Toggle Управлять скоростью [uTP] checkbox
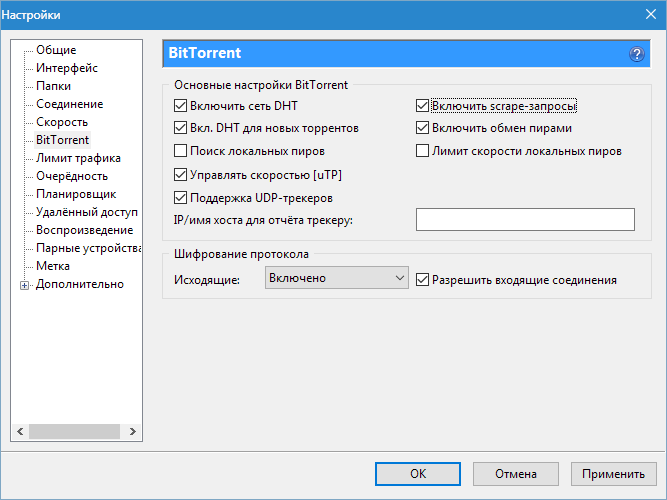 [180, 174]
